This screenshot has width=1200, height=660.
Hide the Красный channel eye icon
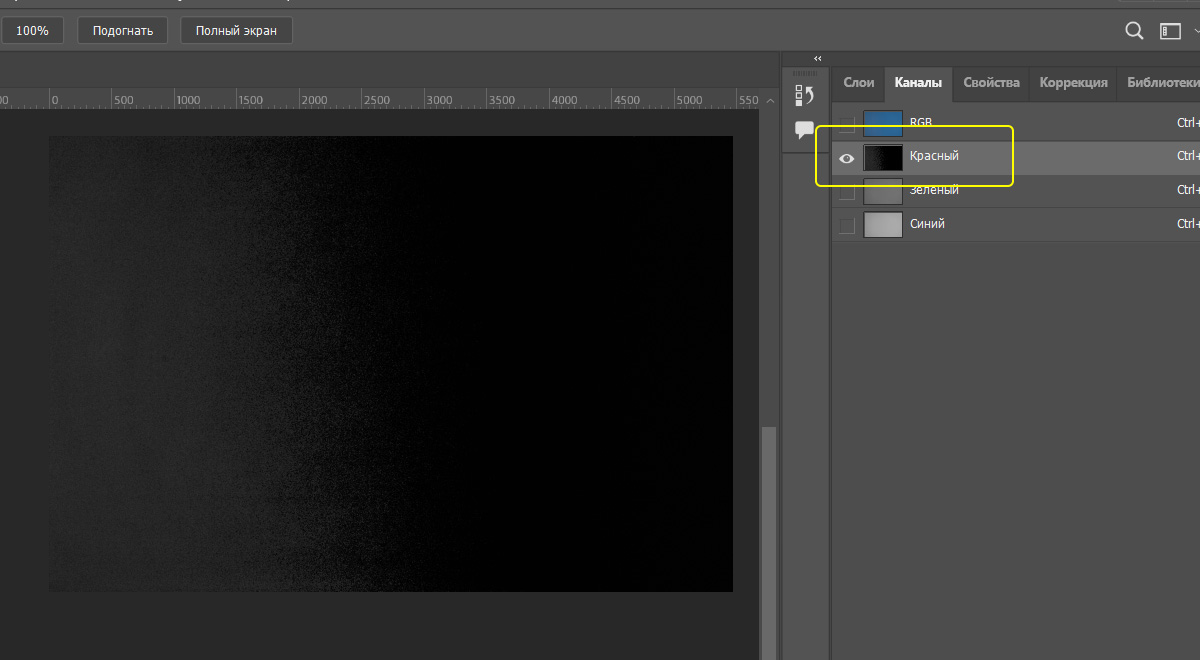click(847, 158)
